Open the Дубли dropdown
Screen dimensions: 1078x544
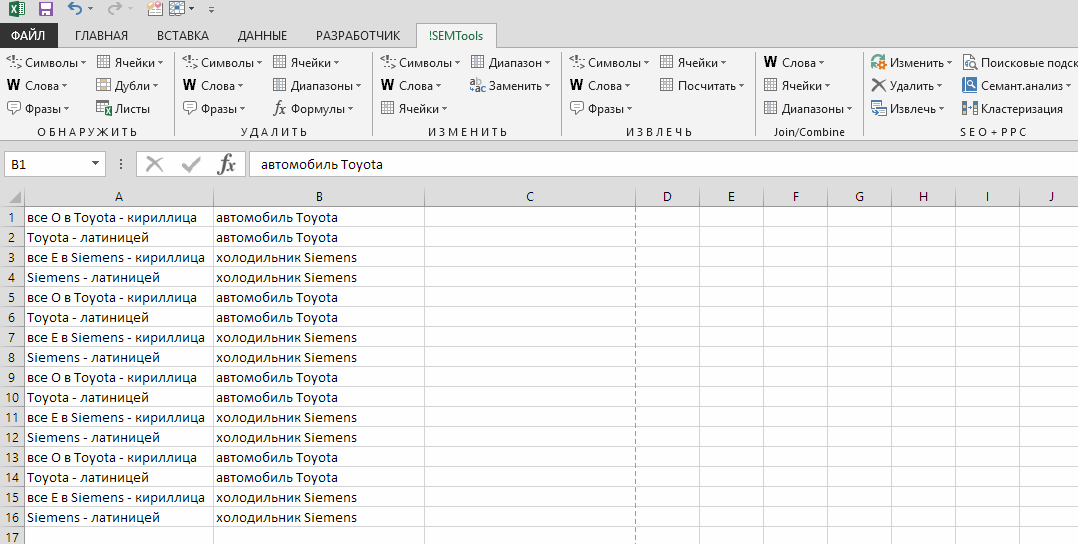point(127,85)
